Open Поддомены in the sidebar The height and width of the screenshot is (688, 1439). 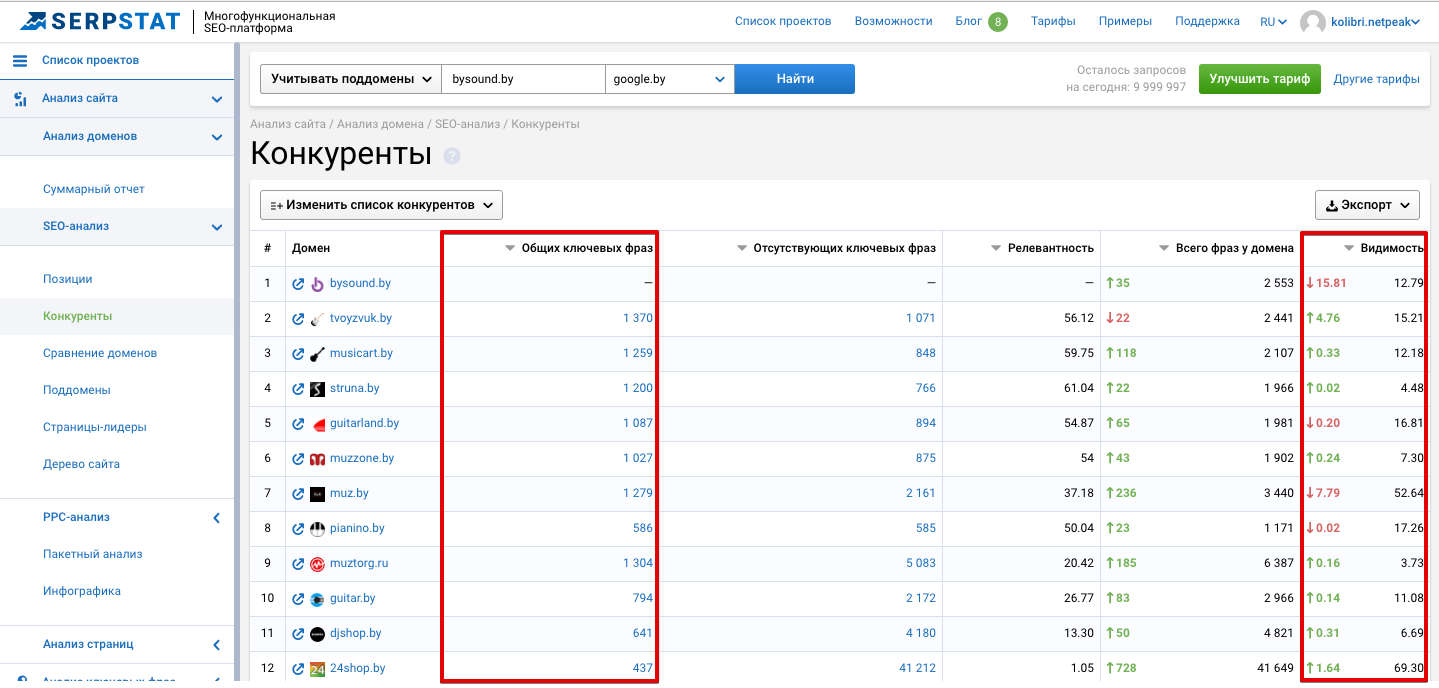(77, 391)
